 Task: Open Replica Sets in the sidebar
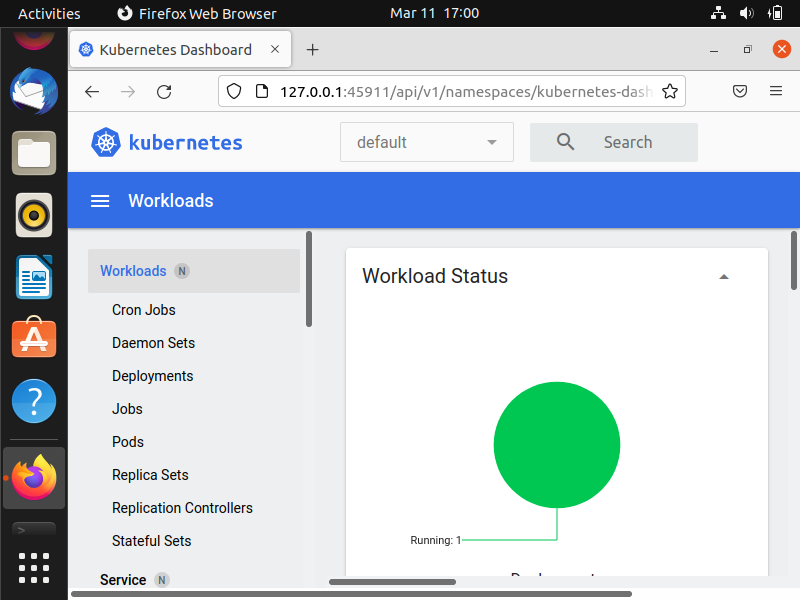(x=150, y=475)
